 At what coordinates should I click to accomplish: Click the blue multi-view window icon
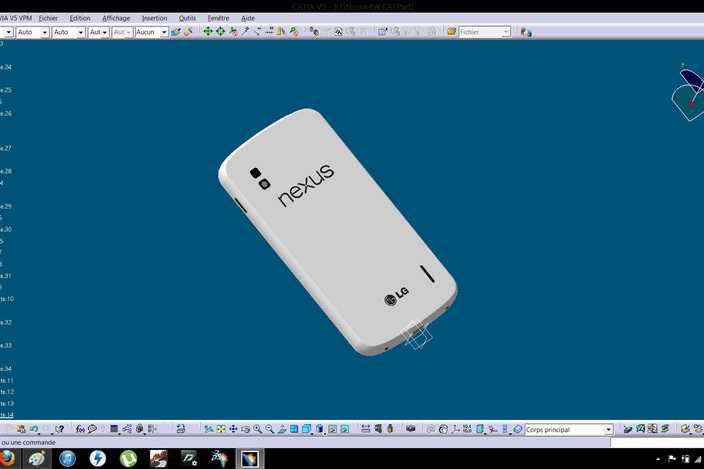coord(294,429)
